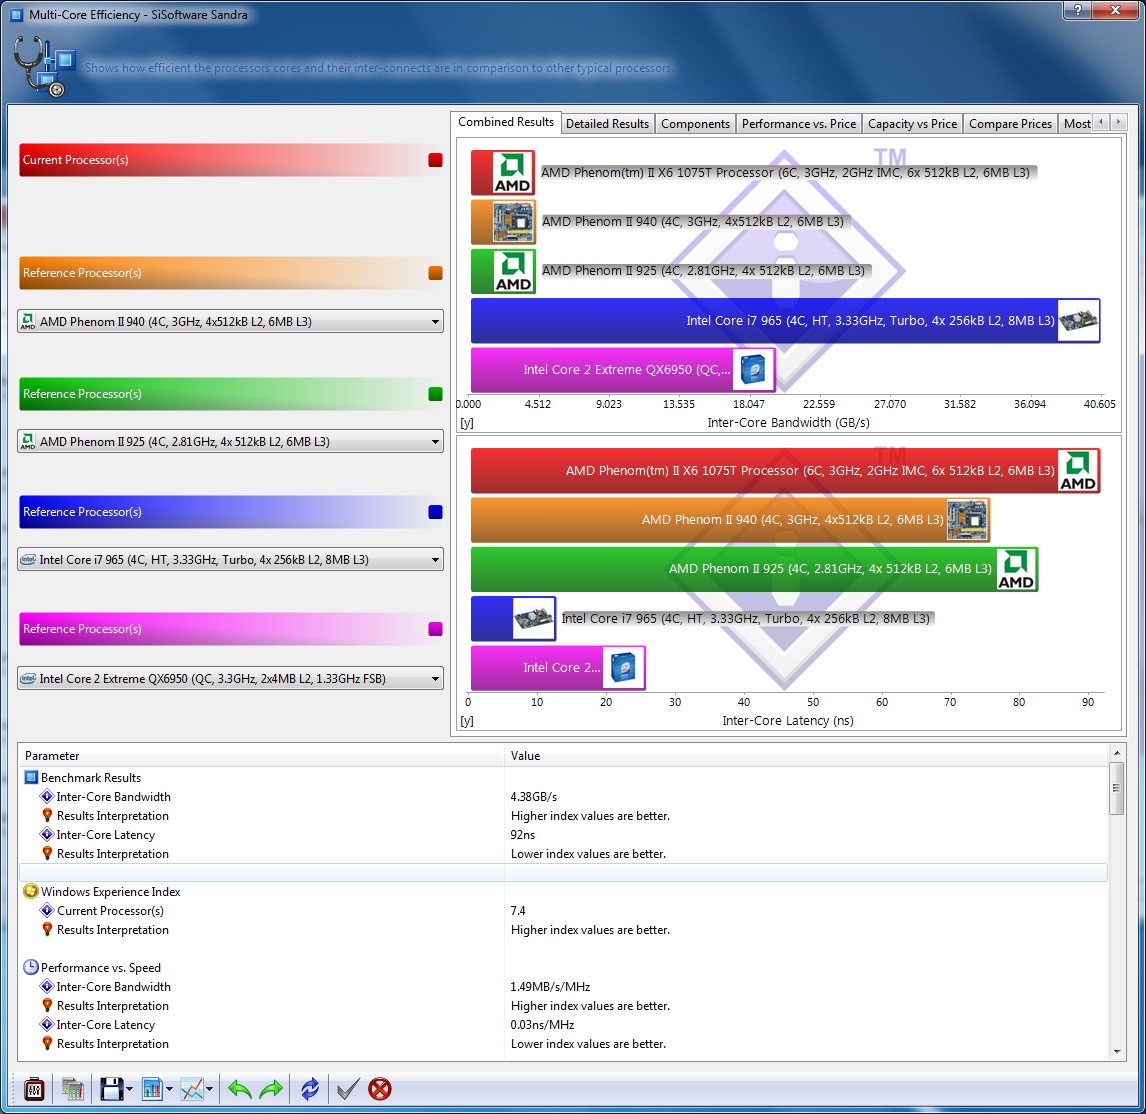Select the Current Processor(s) row with value 7.4
The image size is (1146, 1114).
[563, 911]
